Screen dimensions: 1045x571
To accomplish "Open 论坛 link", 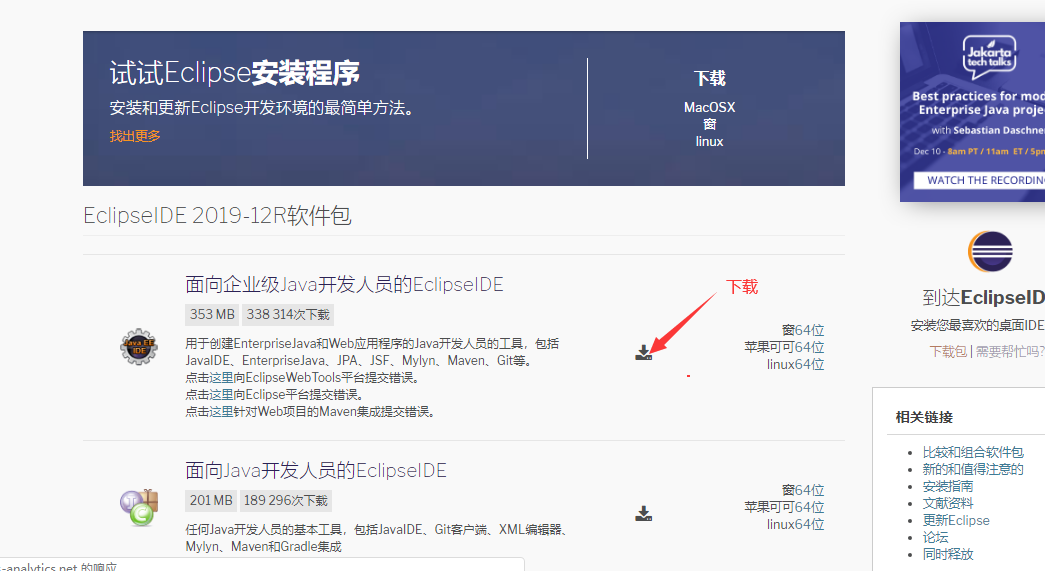I will click(935, 537).
